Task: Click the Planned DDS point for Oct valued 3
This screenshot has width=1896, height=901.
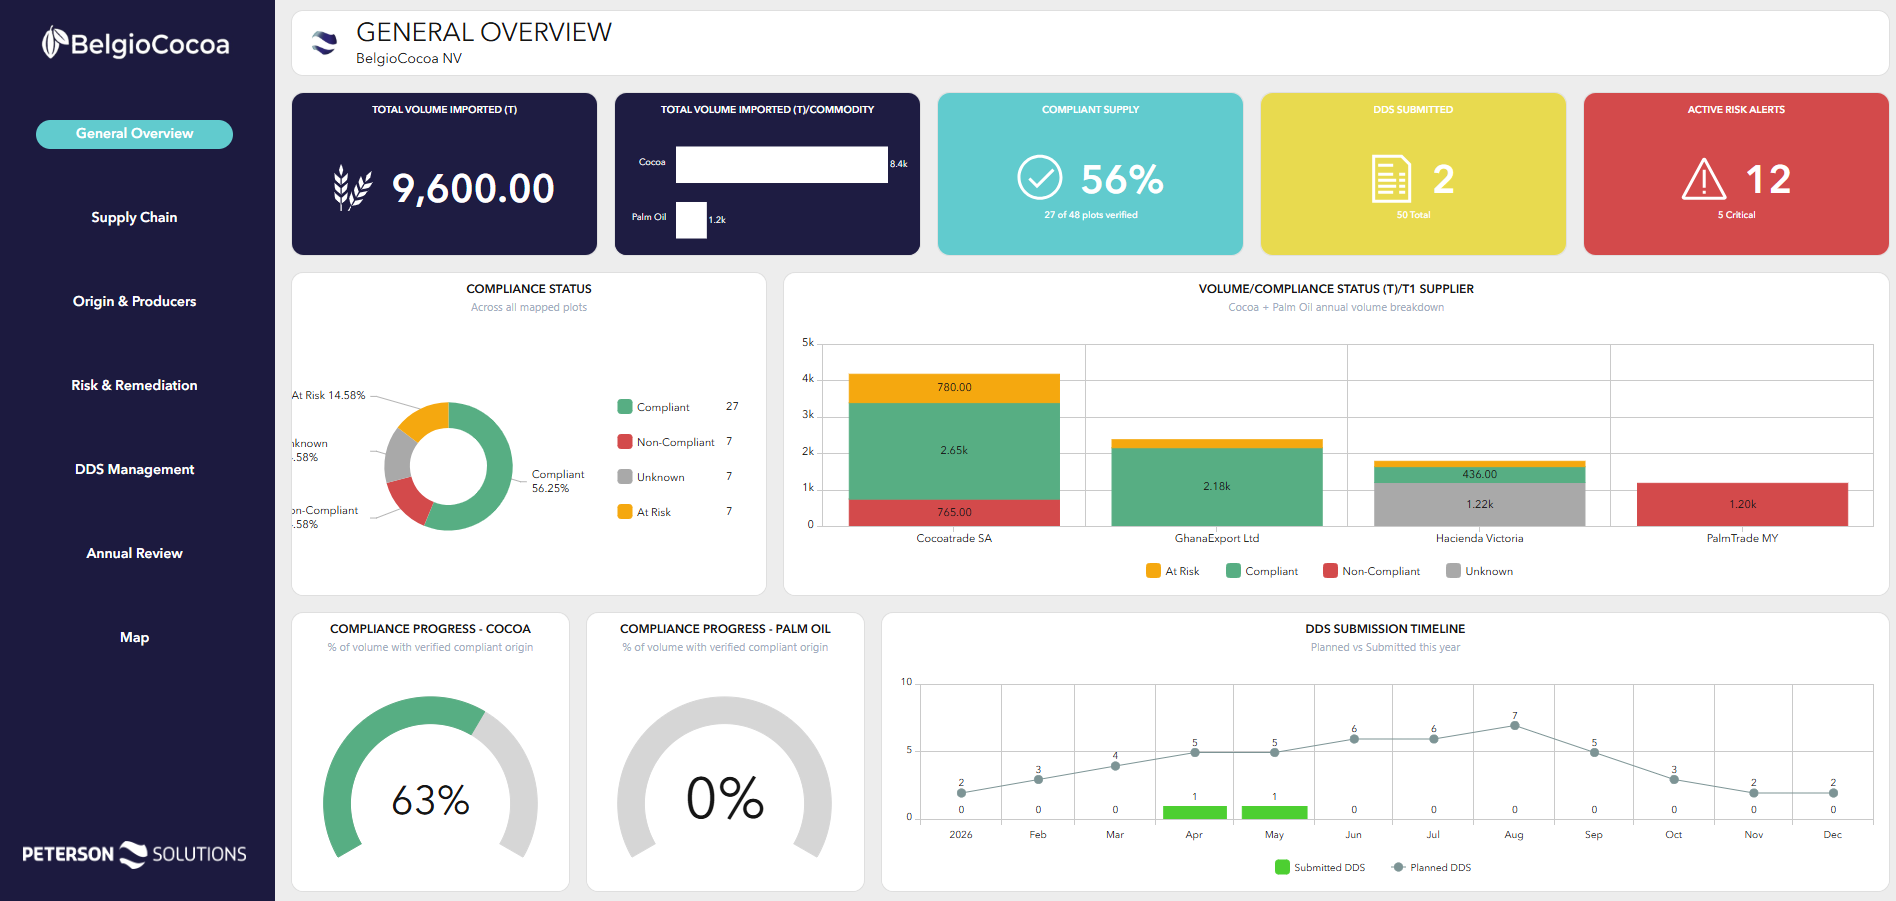Action: [x=1674, y=779]
